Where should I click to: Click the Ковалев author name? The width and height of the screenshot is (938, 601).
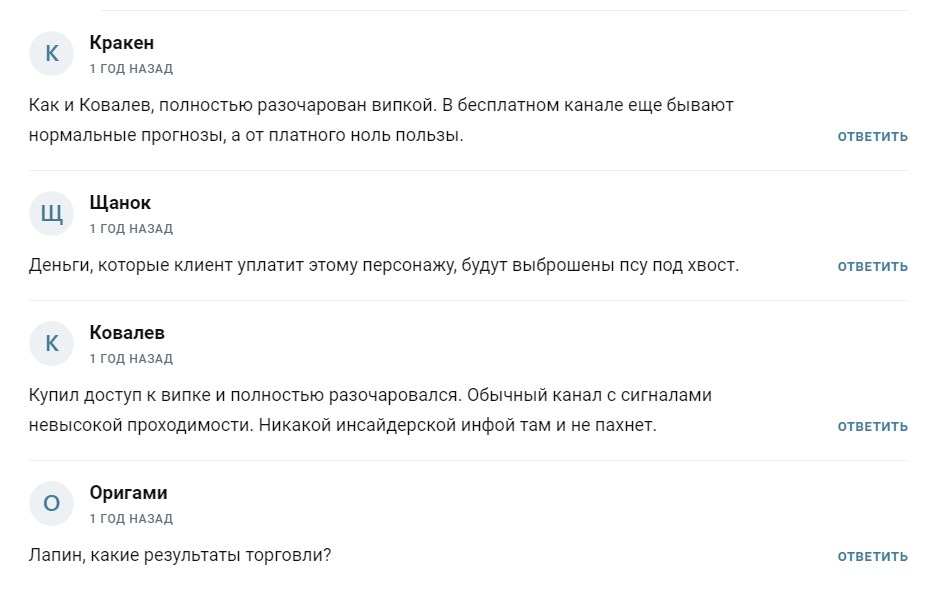point(127,333)
